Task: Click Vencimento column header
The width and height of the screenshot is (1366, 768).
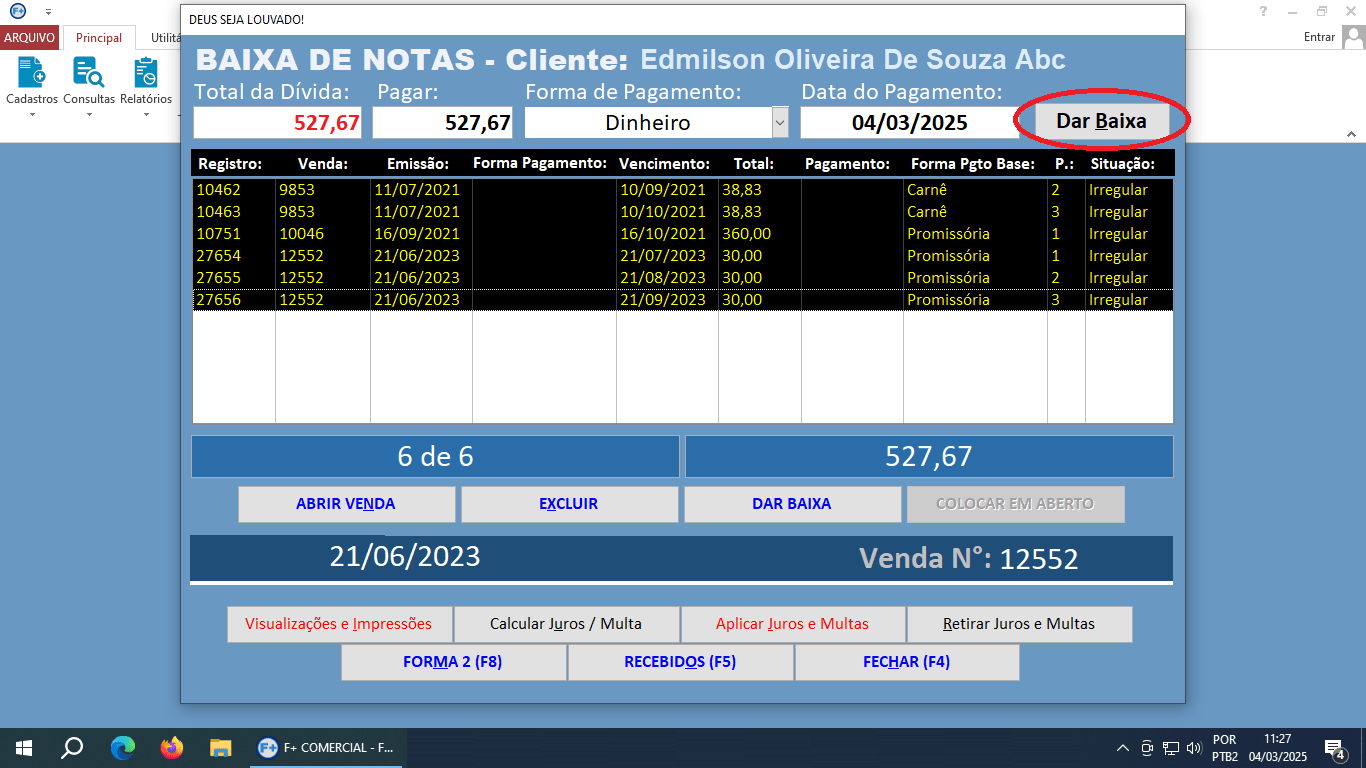Action: click(664, 164)
